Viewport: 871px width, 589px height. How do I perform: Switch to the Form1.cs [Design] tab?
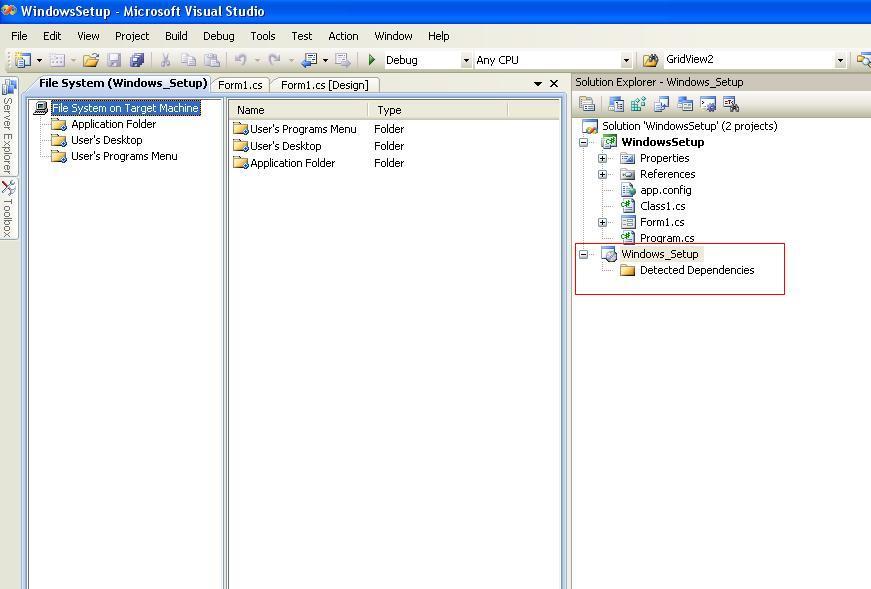(325, 85)
